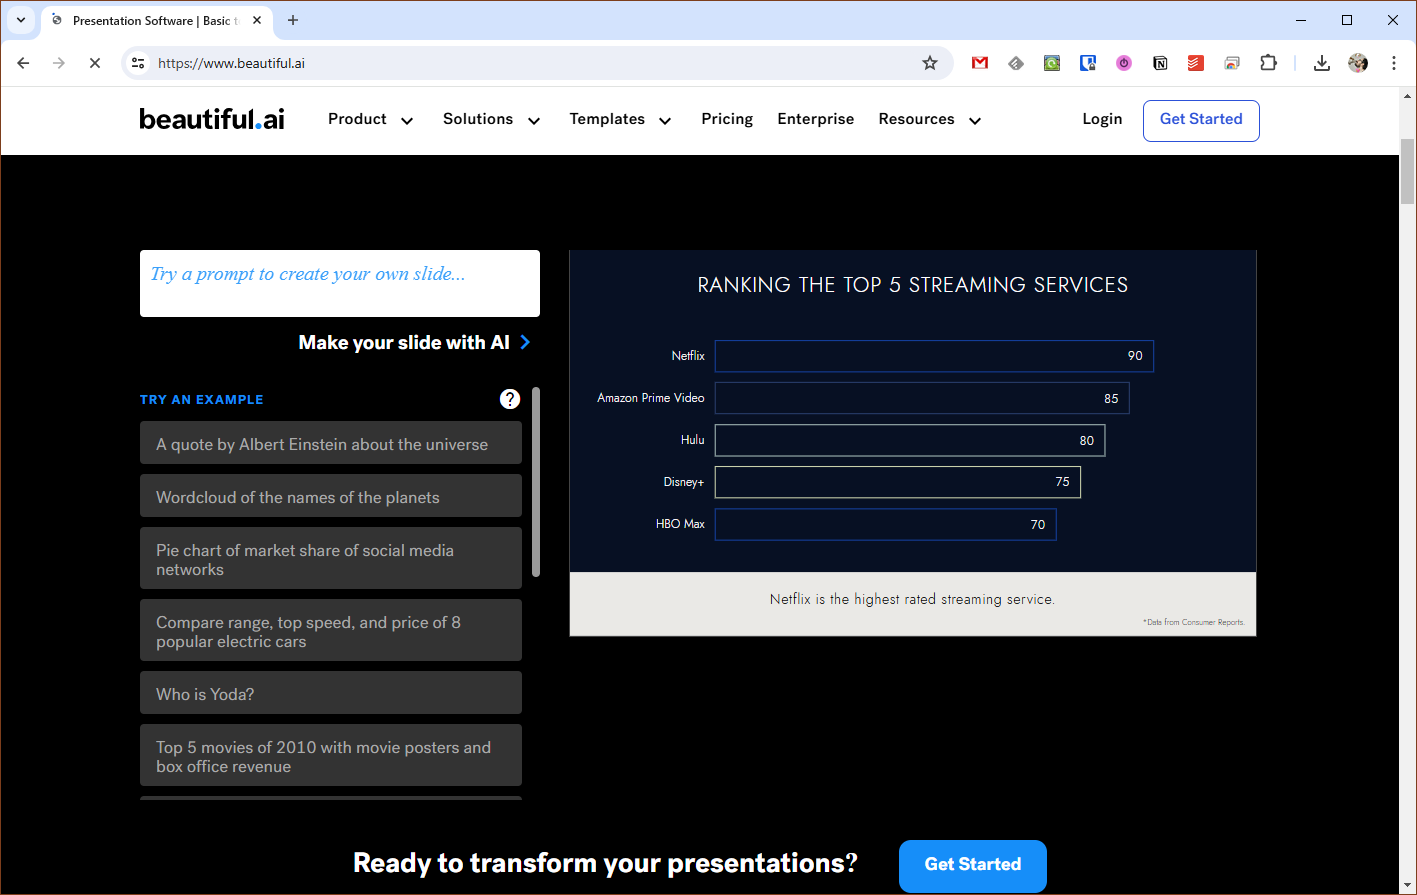Open Chrome three-dot menu
The height and width of the screenshot is (895, 1417).
pos(1394,63)
